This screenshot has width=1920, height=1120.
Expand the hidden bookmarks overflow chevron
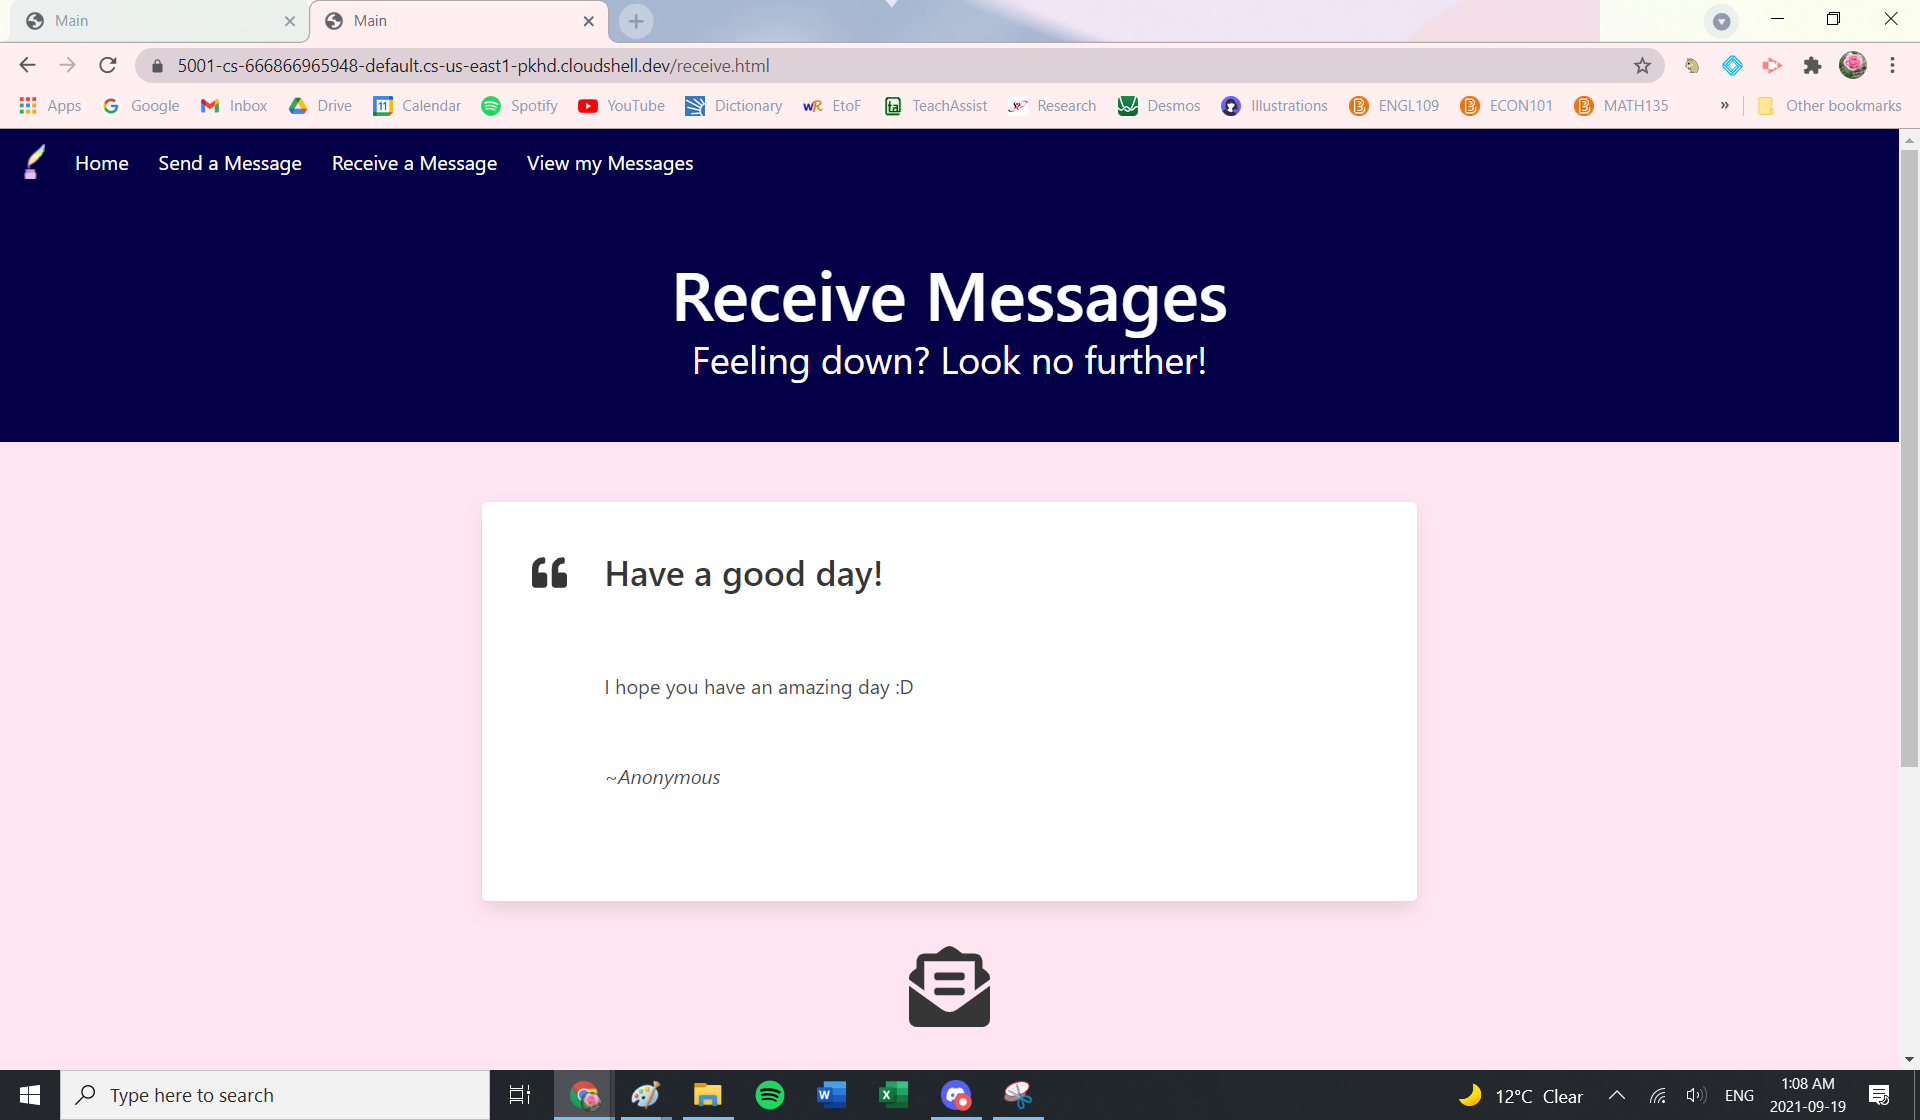point(1725,106)
